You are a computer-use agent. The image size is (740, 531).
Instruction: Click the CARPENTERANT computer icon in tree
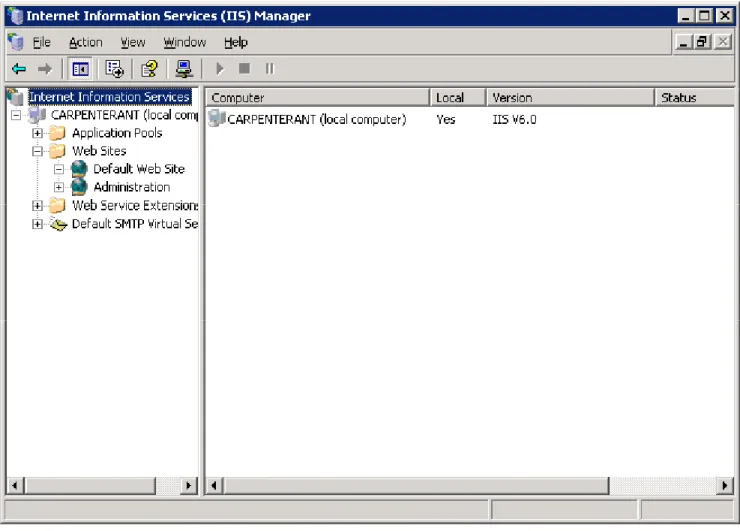(37, 115)
